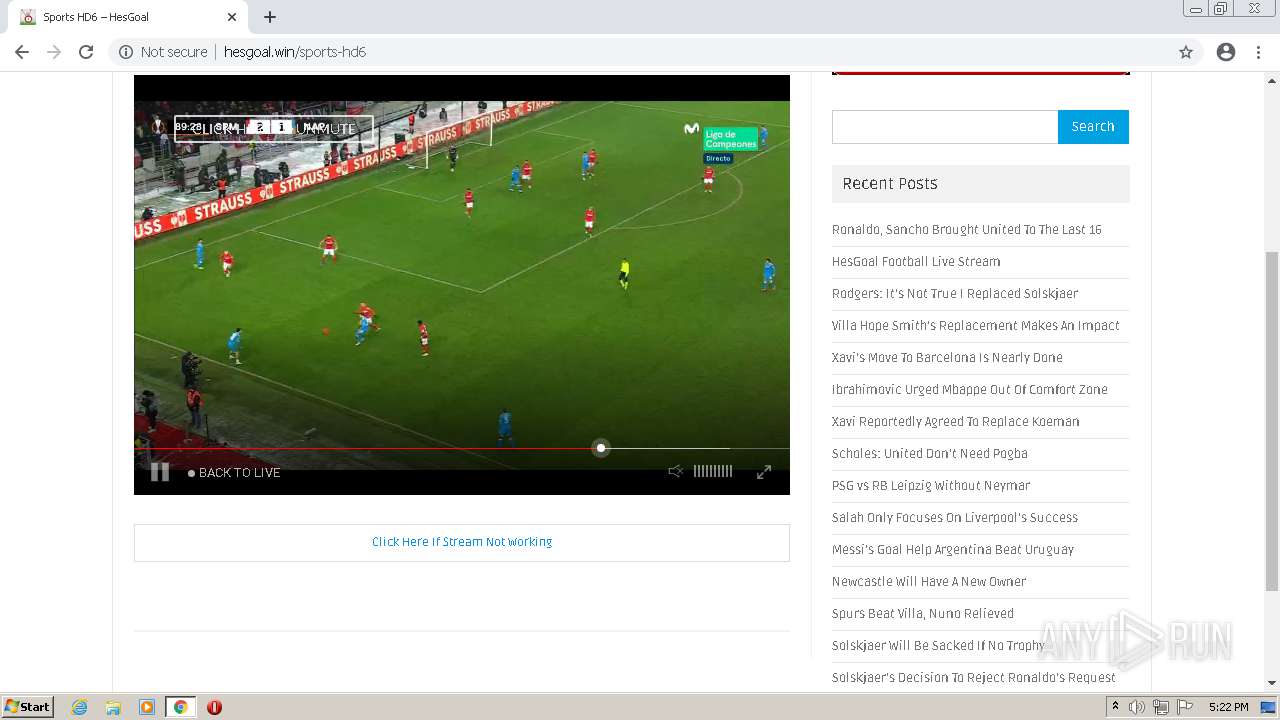This screenshot has height=720, width=1280.
Task: Open HesGoal Football Live Stream post
Action: (x=916, y=262)
